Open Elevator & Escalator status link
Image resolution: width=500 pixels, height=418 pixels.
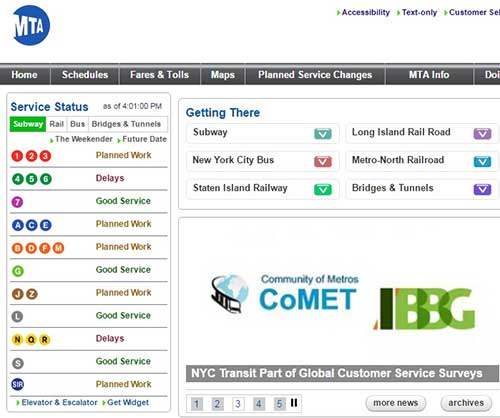click(59, 402)
